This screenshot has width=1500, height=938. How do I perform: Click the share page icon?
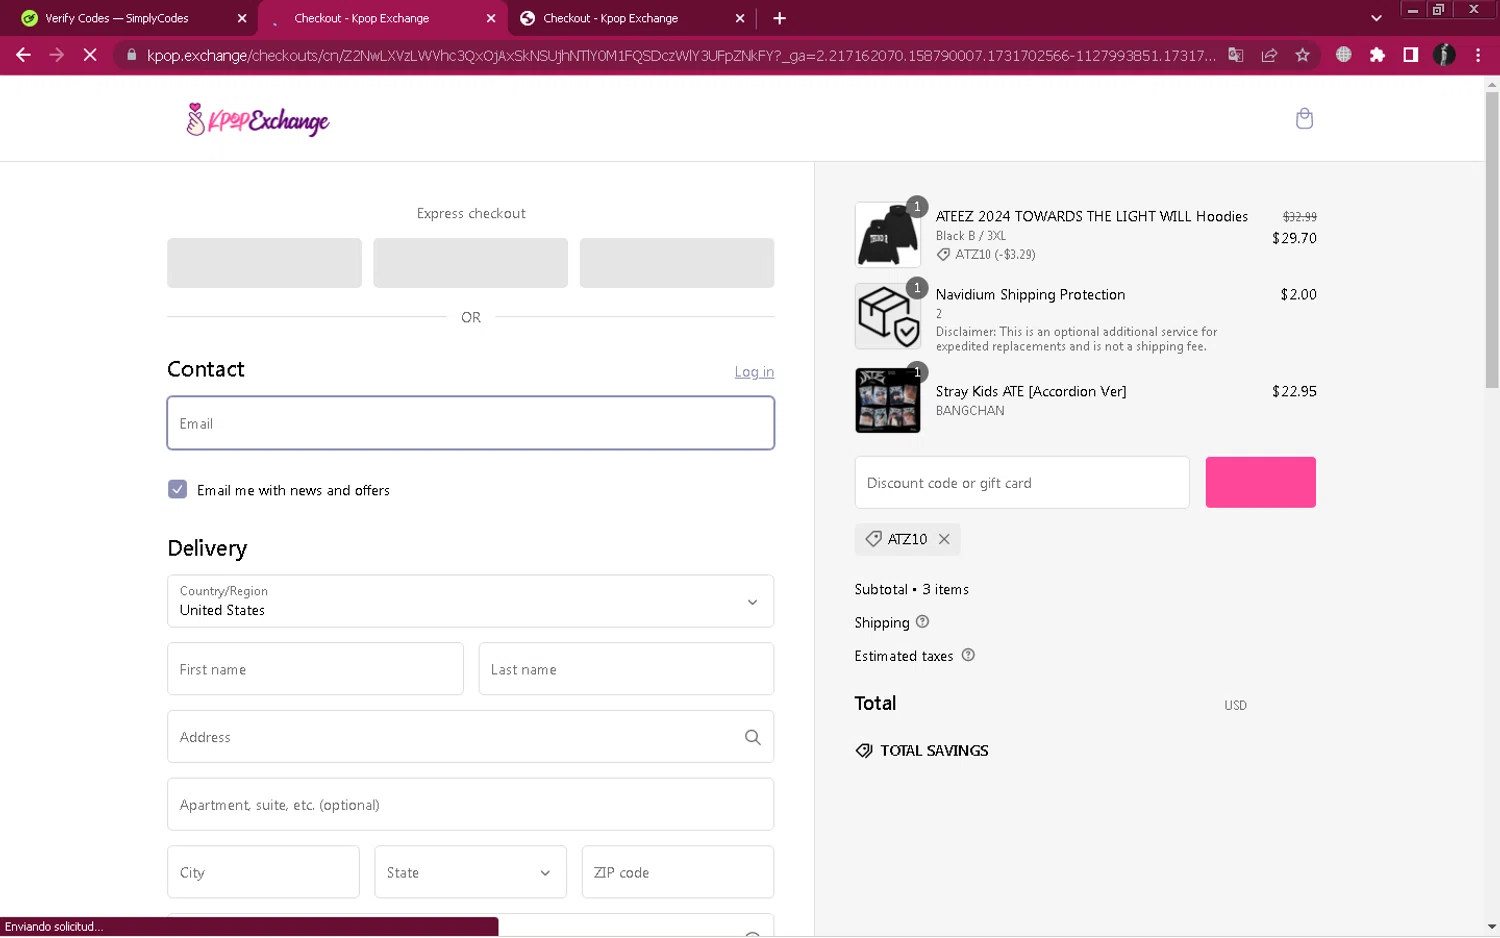tap(1269, 55)
